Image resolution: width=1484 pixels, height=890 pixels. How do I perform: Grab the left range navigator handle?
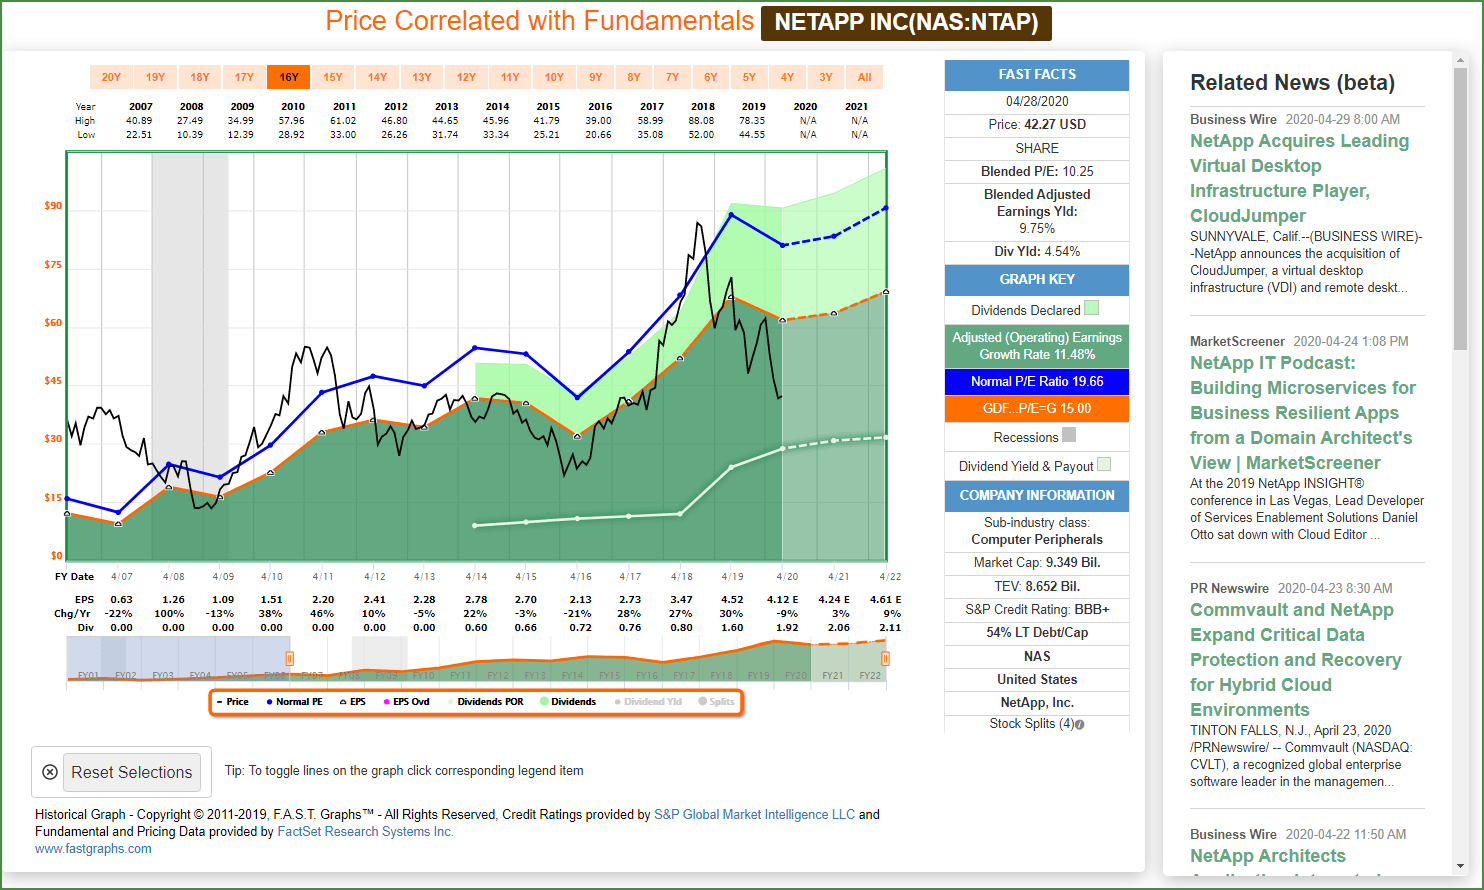[290, 658]
